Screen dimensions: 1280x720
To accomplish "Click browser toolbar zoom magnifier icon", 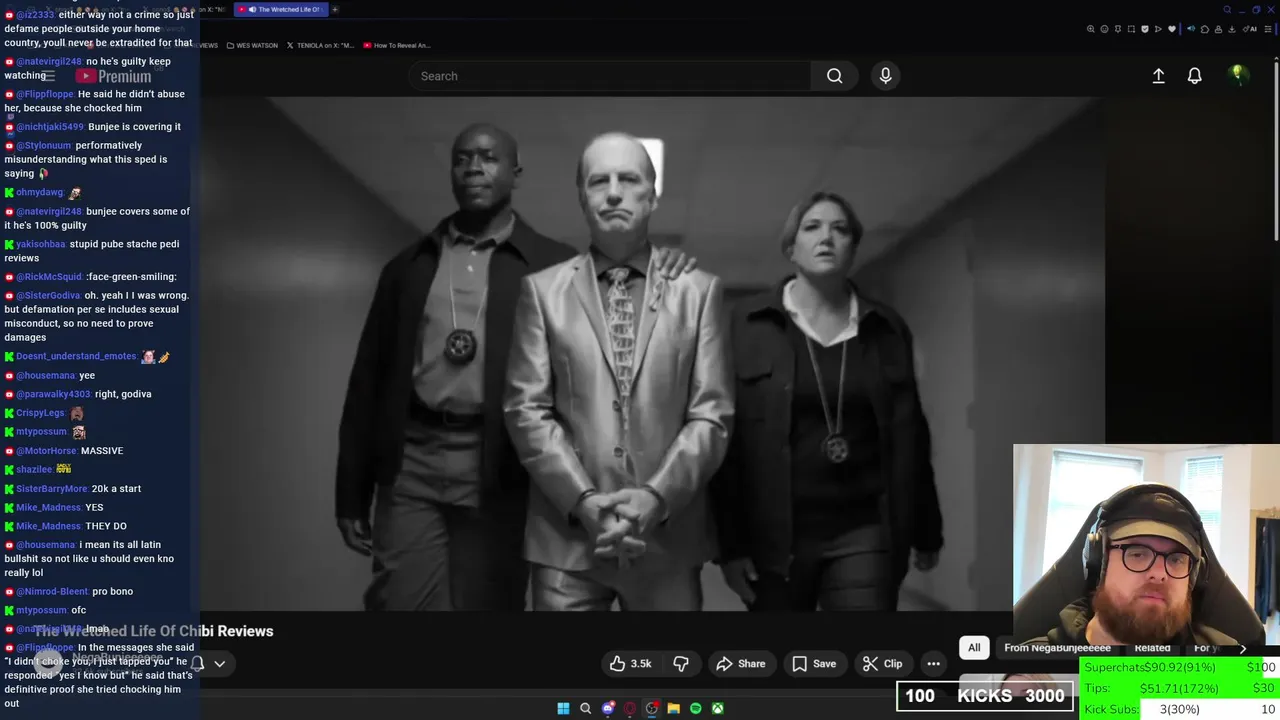I will tap(1091, 29).
